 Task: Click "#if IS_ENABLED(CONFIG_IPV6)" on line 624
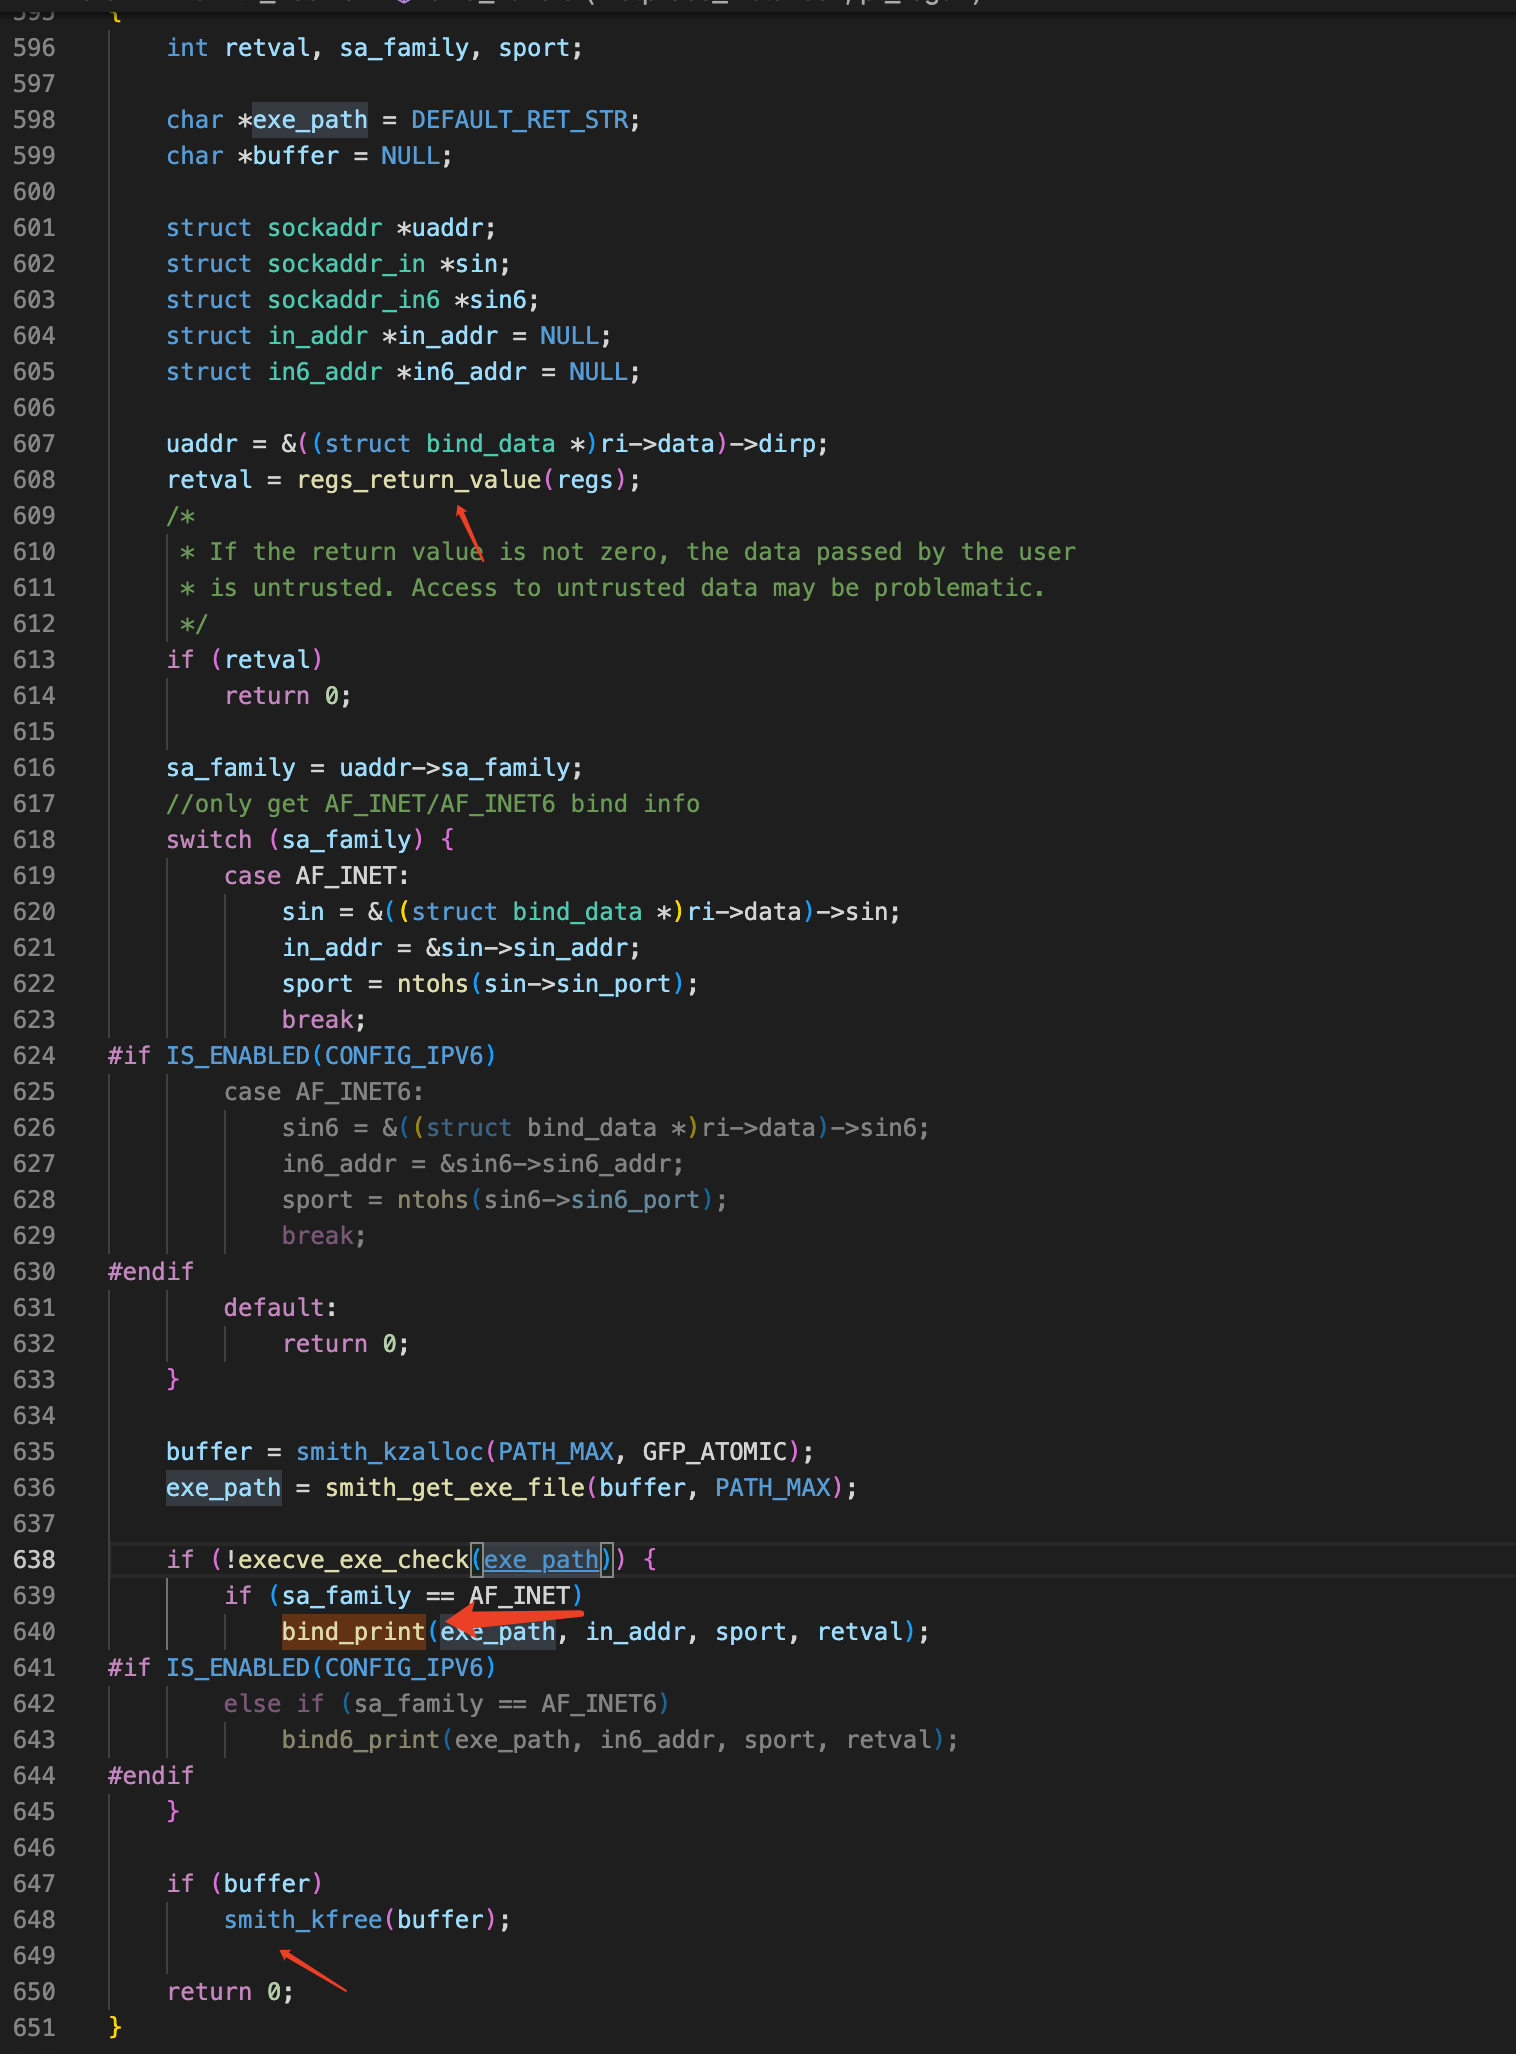pyautogui.click(x=302, y=1056)
